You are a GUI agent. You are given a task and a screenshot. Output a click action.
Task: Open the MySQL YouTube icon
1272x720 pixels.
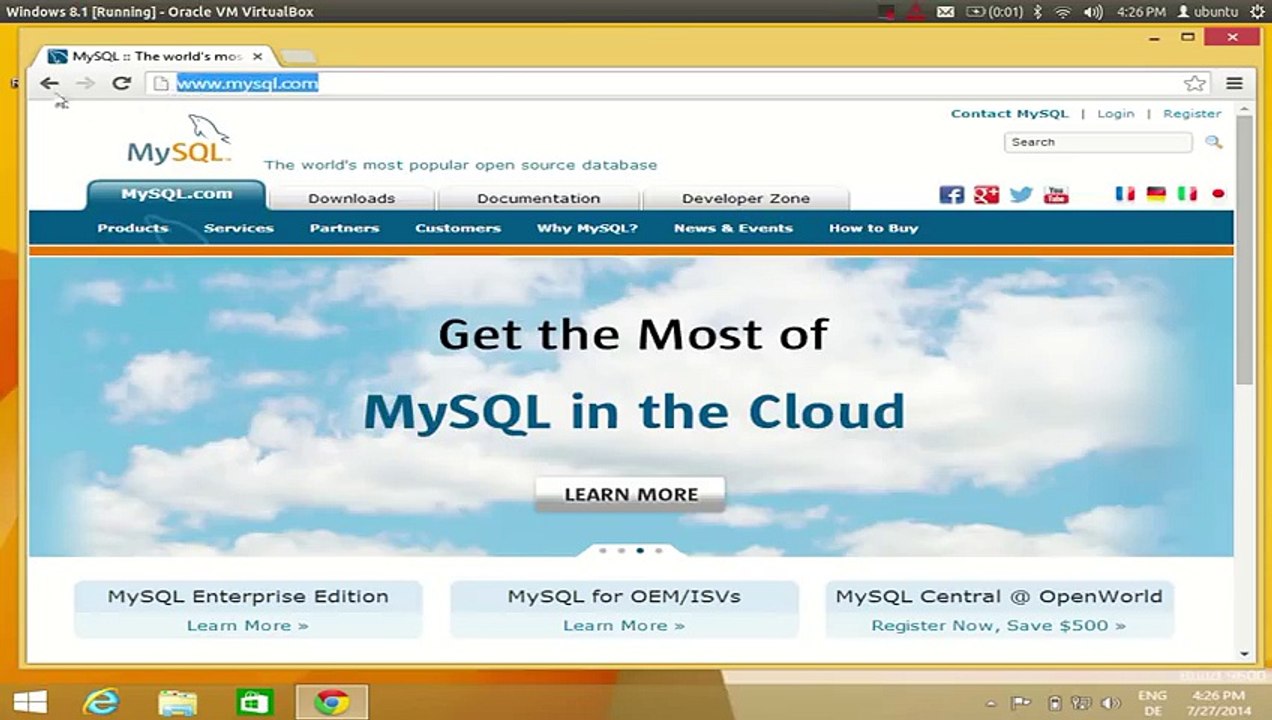coord(1056,195)
